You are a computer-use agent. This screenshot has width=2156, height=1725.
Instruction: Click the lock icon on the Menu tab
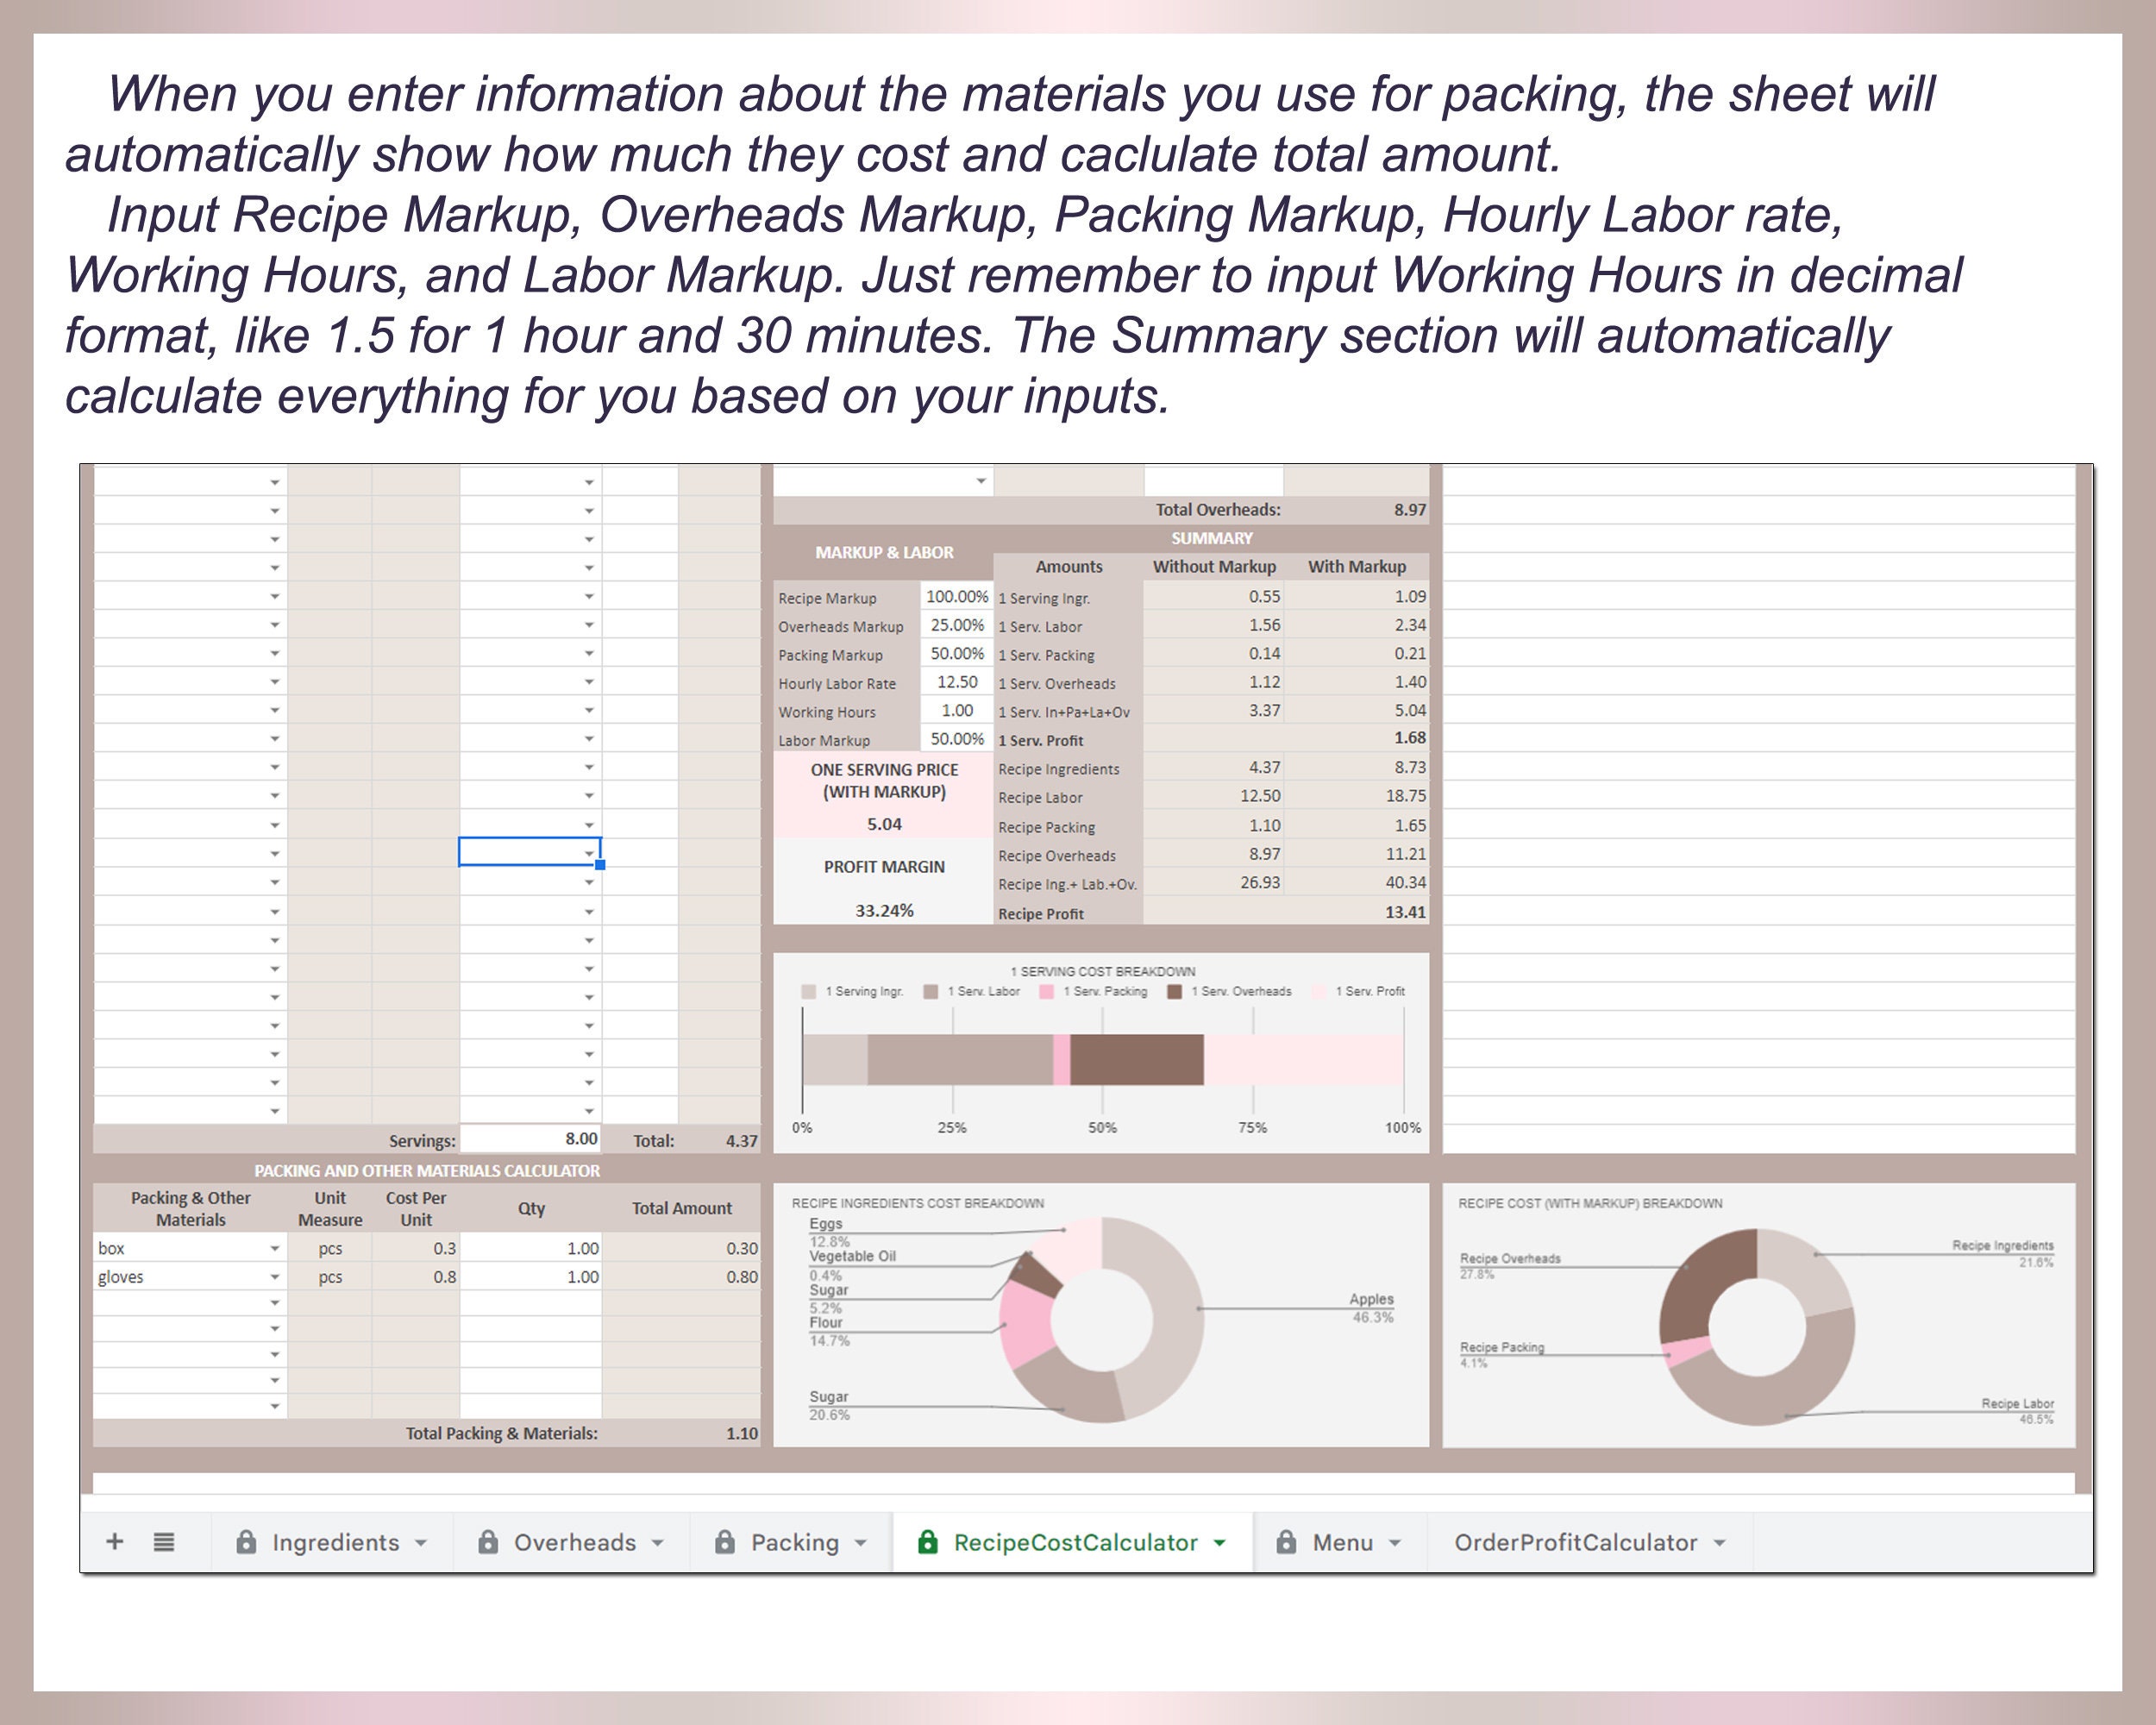pyautogui.click(x=1288, y=1543)
